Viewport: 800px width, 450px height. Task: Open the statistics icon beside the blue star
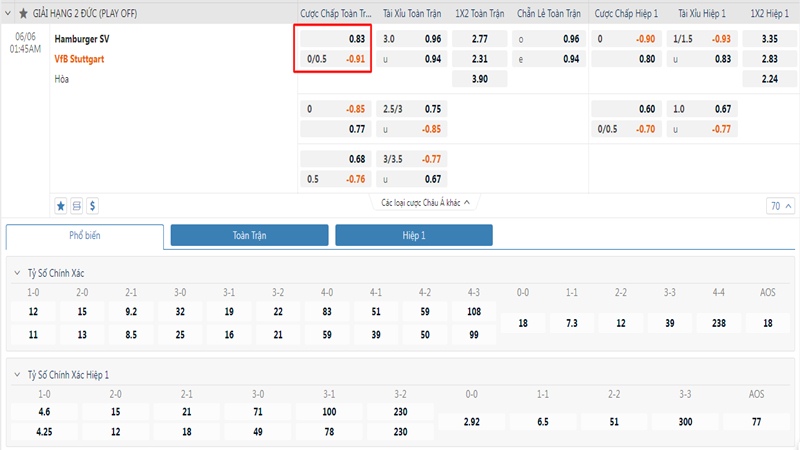coord(77,206)
